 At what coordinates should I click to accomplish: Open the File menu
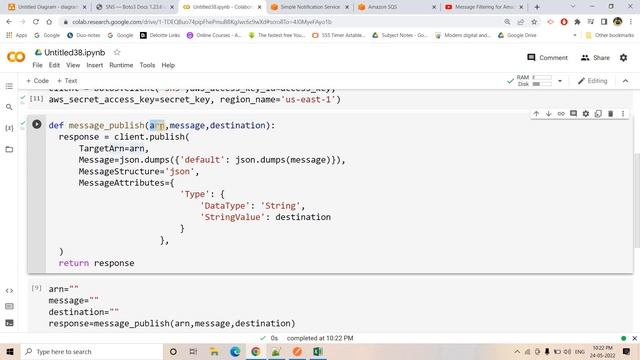coord(37,65)
